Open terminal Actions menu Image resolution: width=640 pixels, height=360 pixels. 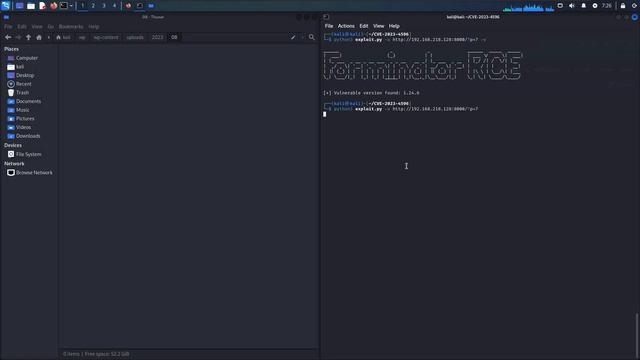[x=346, y=26]
